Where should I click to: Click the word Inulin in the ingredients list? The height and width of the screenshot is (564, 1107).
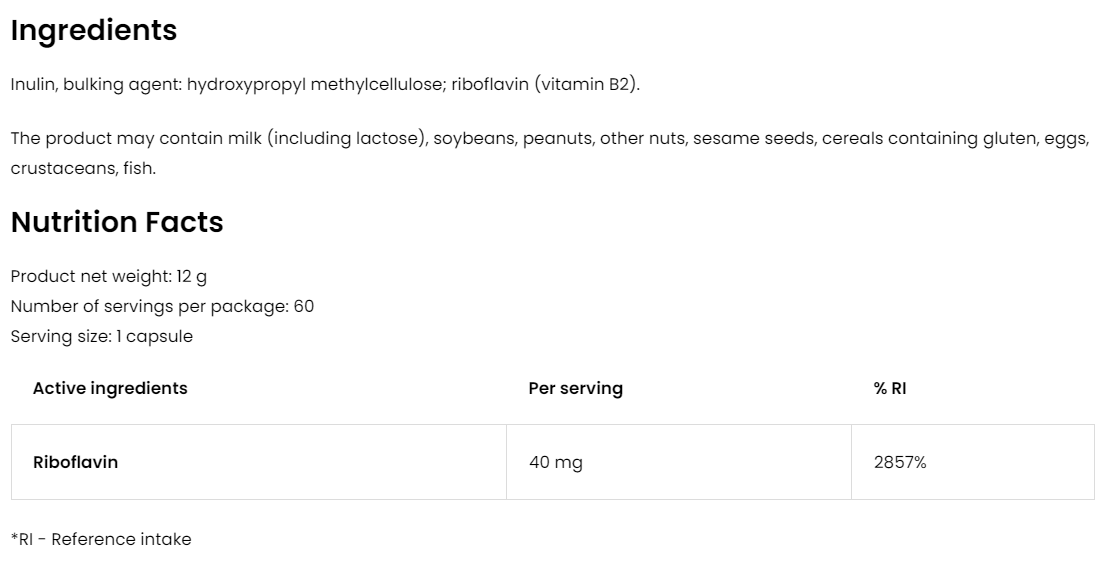click(x=34, y=84)
